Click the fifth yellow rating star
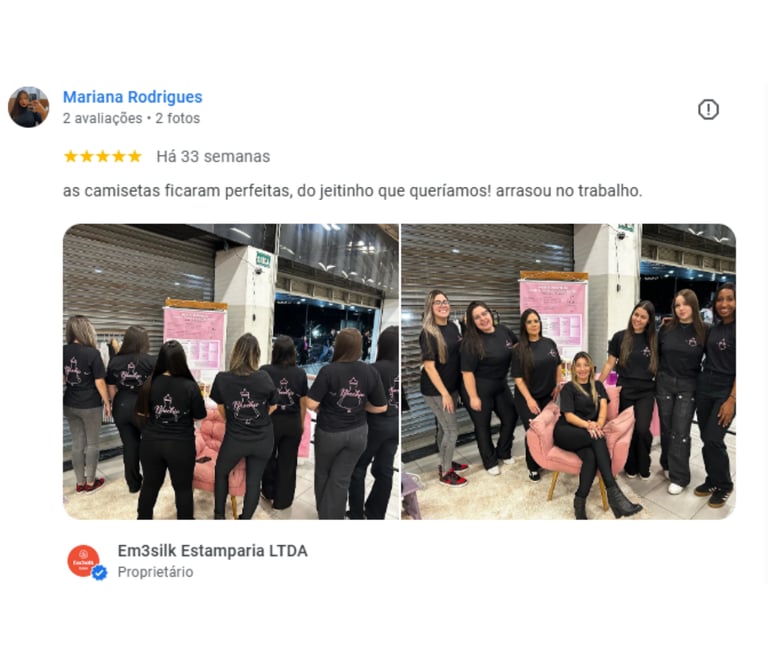 tap(134, 156)
